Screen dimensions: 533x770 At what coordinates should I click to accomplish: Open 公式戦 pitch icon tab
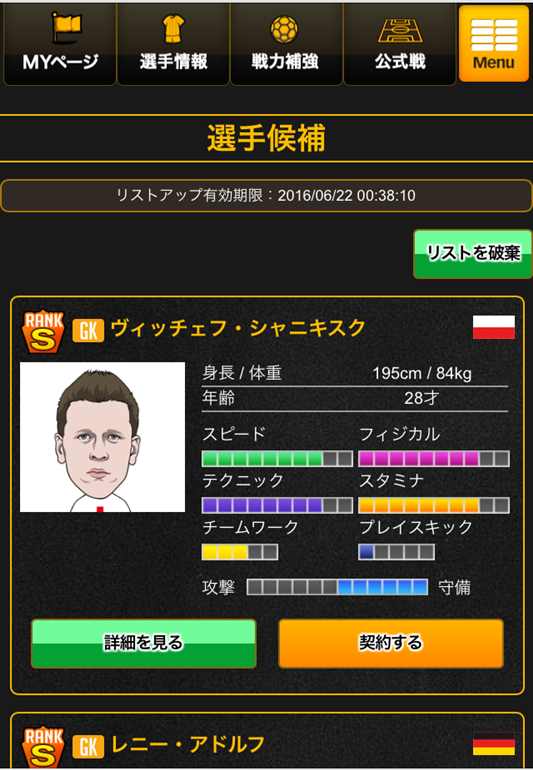400,44
